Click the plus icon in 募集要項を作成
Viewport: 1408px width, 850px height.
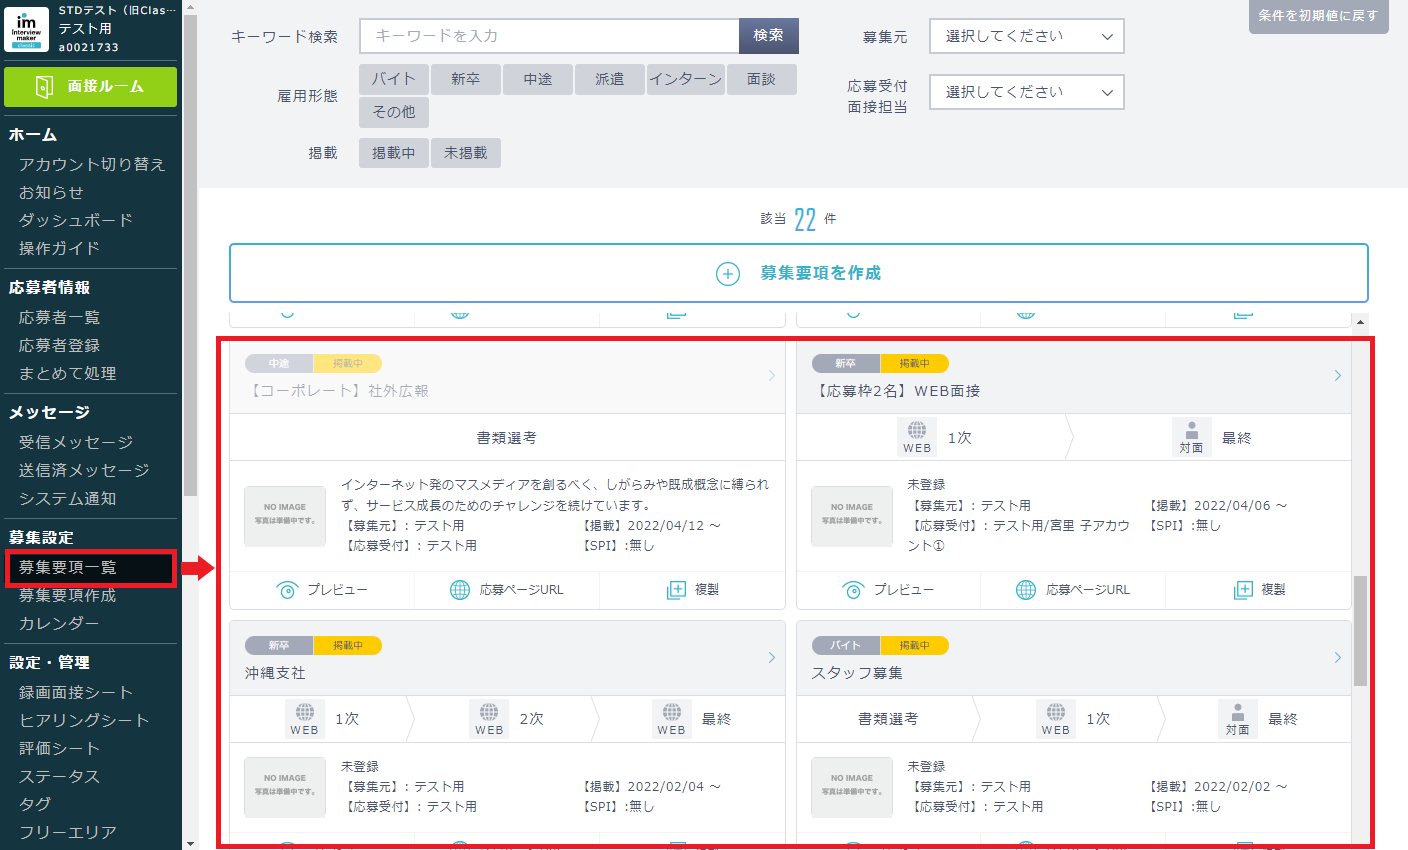728,274
